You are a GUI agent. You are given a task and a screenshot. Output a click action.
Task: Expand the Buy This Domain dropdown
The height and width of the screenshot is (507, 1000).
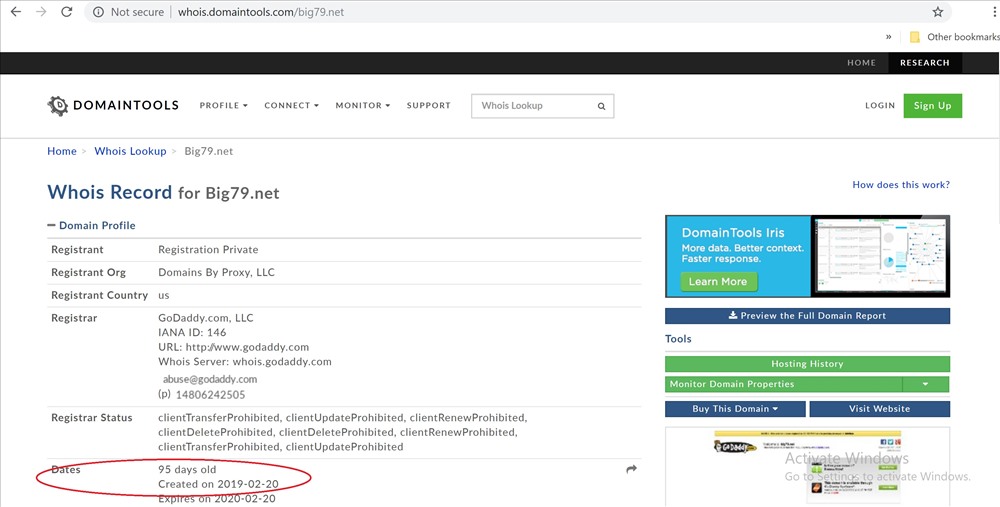click(735, 409)
